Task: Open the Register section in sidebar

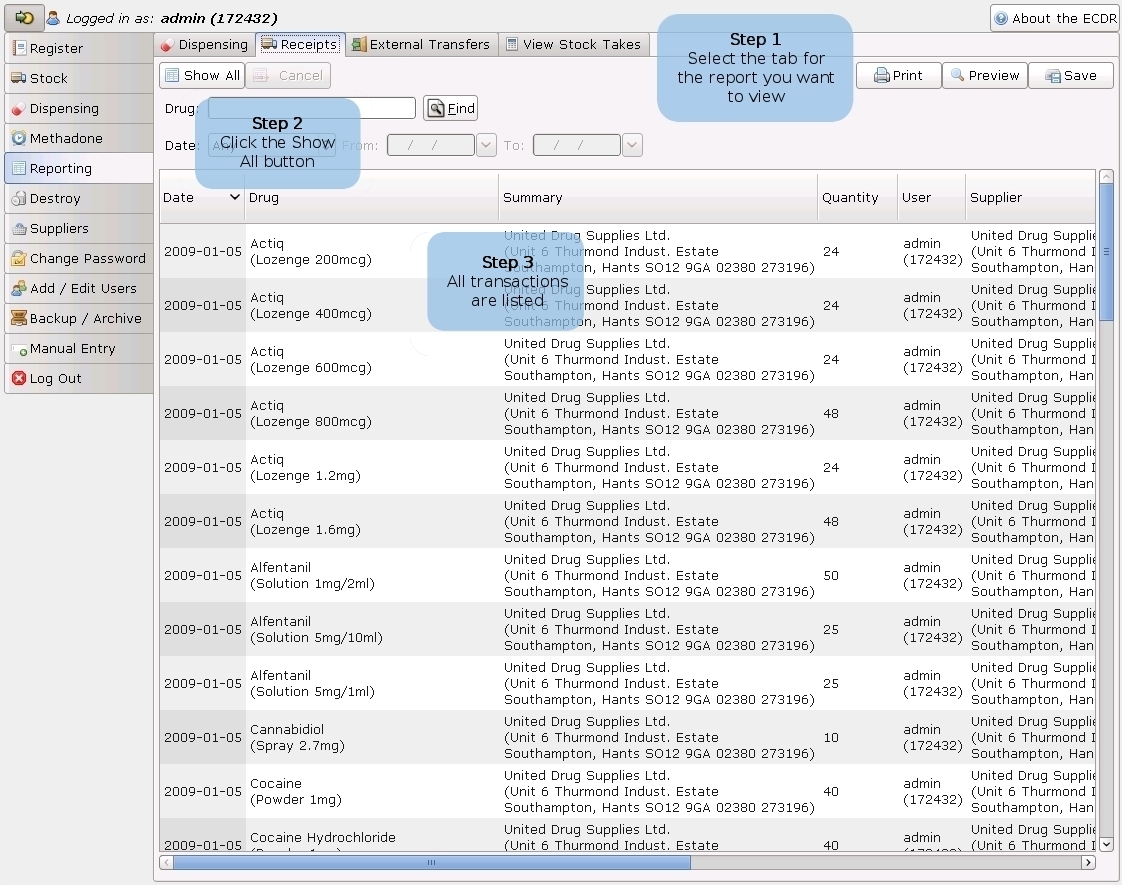Action: point(78,48)
